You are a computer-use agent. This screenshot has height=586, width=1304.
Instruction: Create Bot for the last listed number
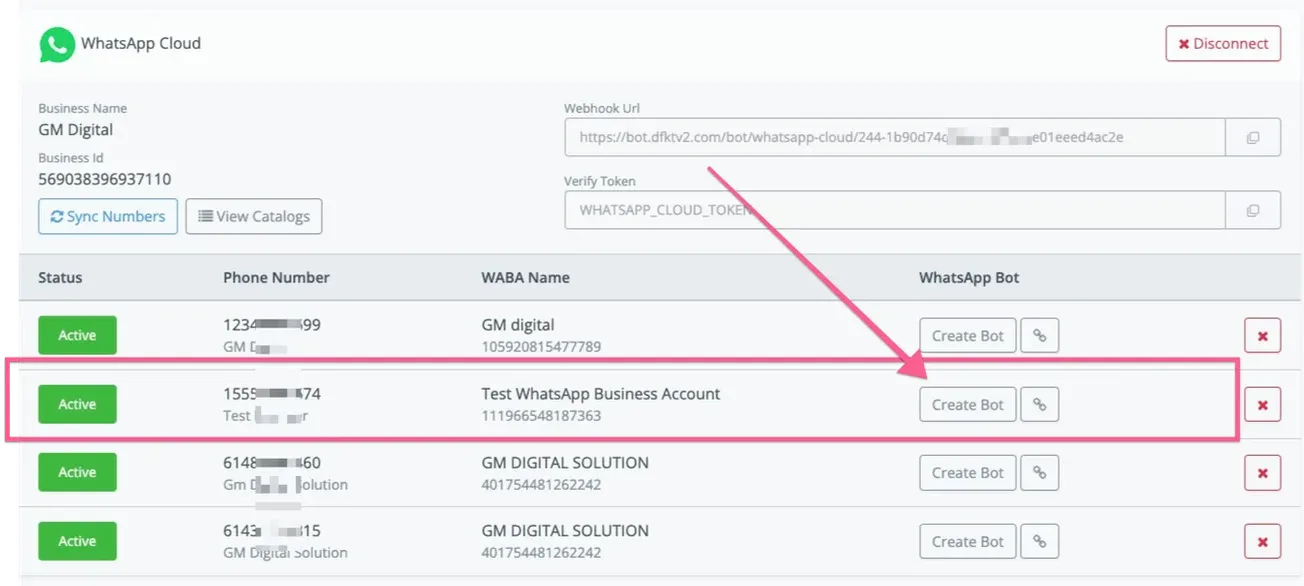pos(968,542)
